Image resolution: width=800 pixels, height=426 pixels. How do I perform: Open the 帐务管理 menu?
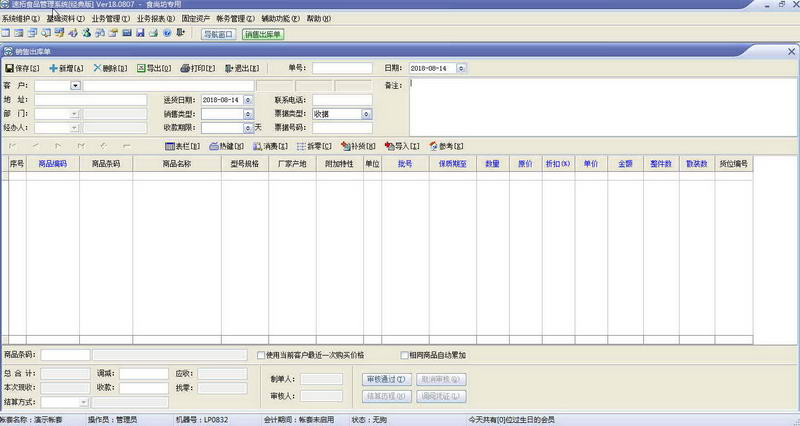pos(235,18)
